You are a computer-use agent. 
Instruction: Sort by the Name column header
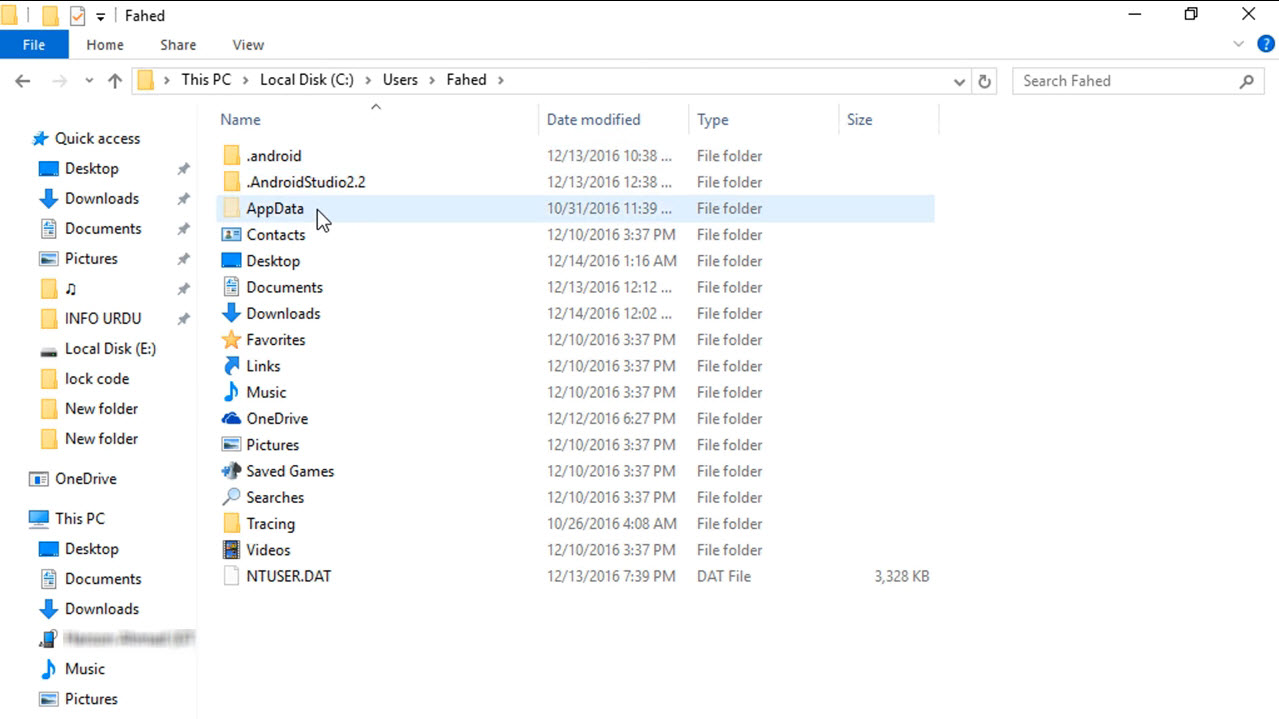(x=240, y=119)
